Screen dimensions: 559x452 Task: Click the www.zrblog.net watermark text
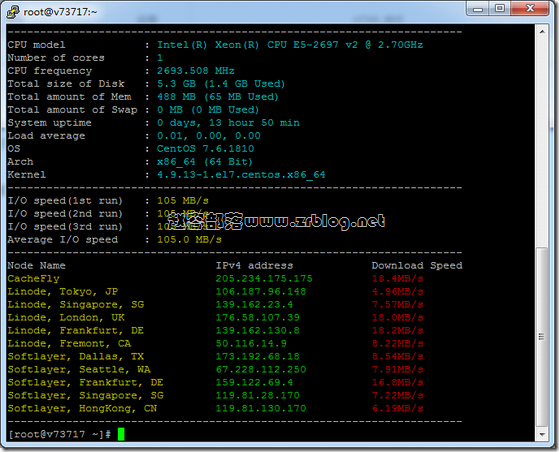[x=315, y=221]
